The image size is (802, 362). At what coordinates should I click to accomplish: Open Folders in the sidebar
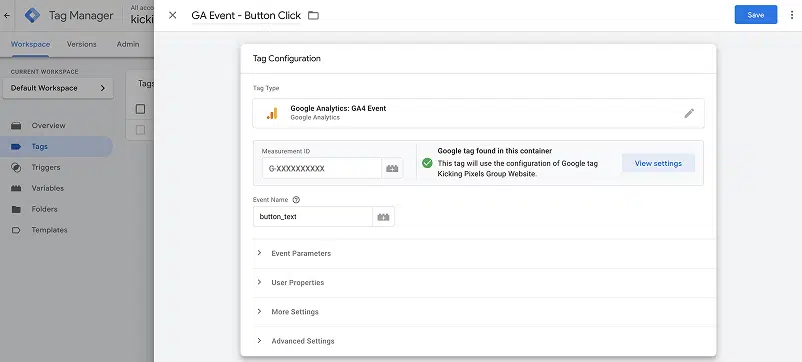click(x=57, y=209)
